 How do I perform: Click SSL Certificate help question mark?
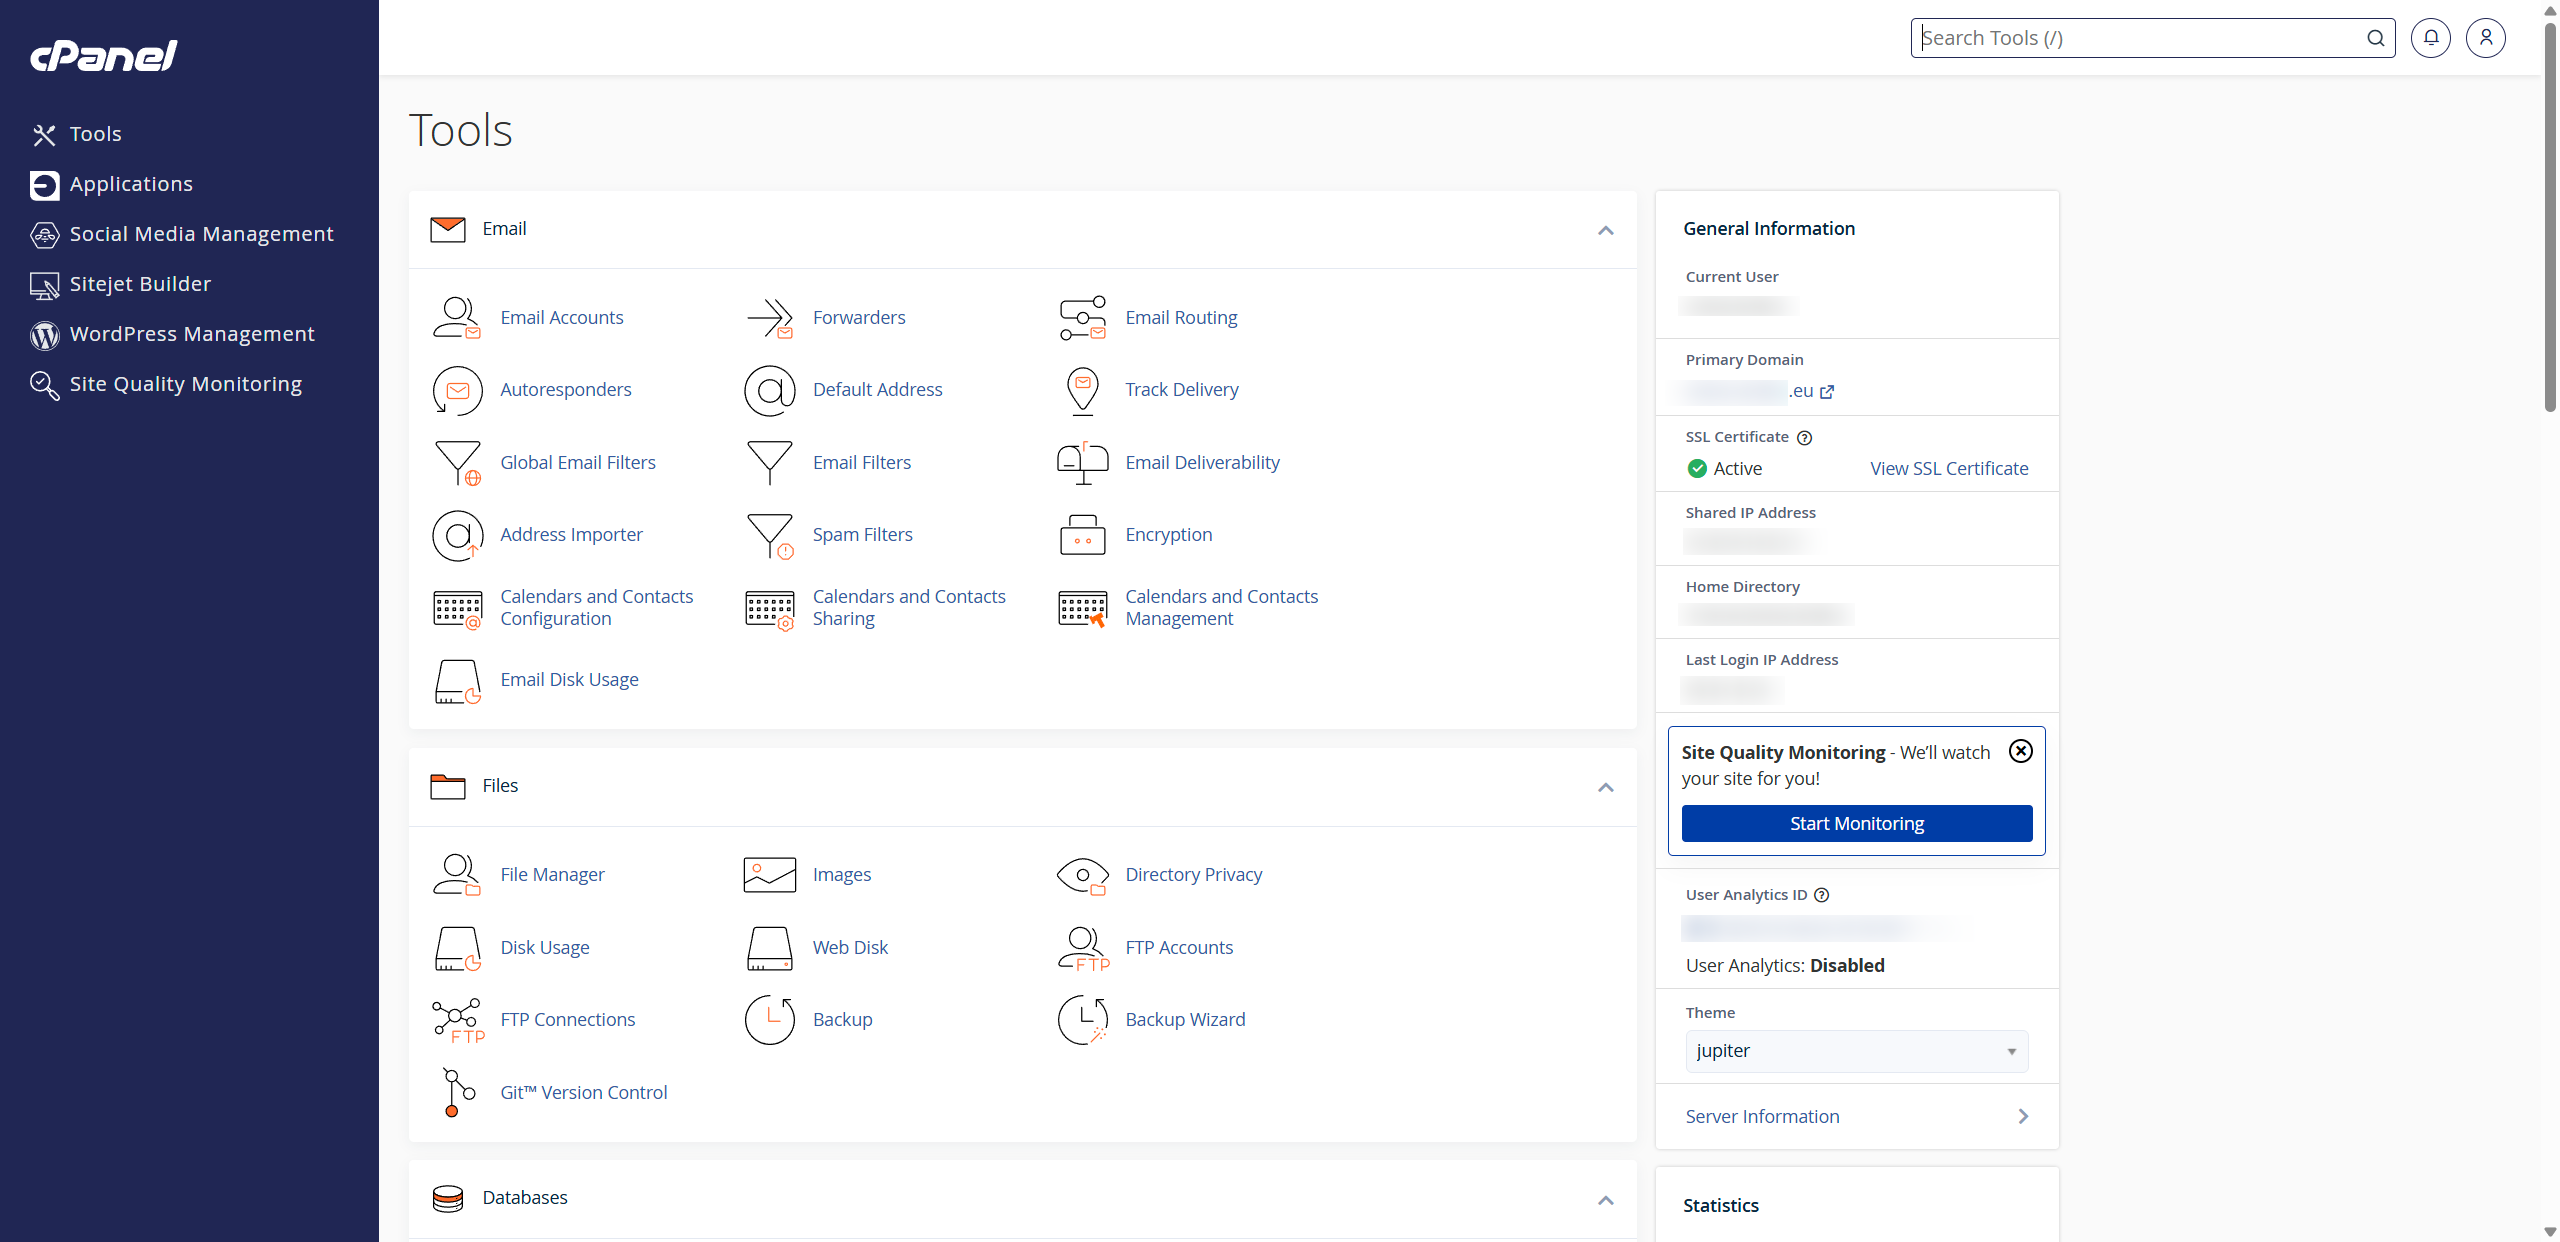pos(1804,438)
